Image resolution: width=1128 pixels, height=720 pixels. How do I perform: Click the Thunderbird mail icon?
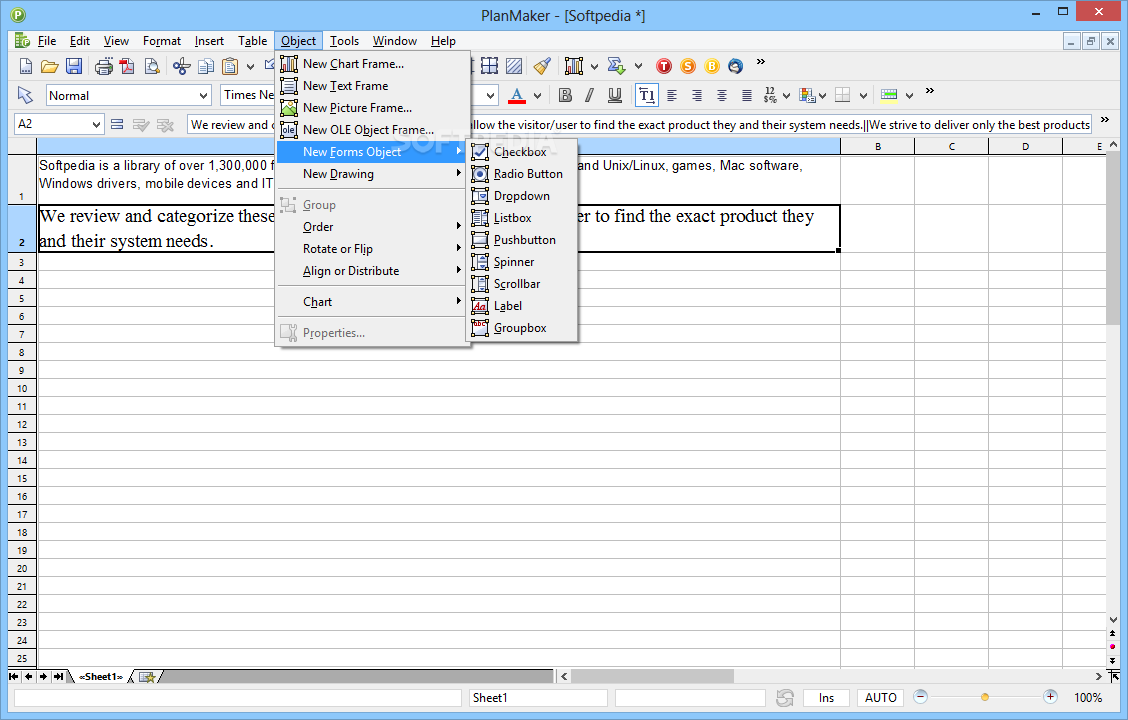click(x=735, y=66)
